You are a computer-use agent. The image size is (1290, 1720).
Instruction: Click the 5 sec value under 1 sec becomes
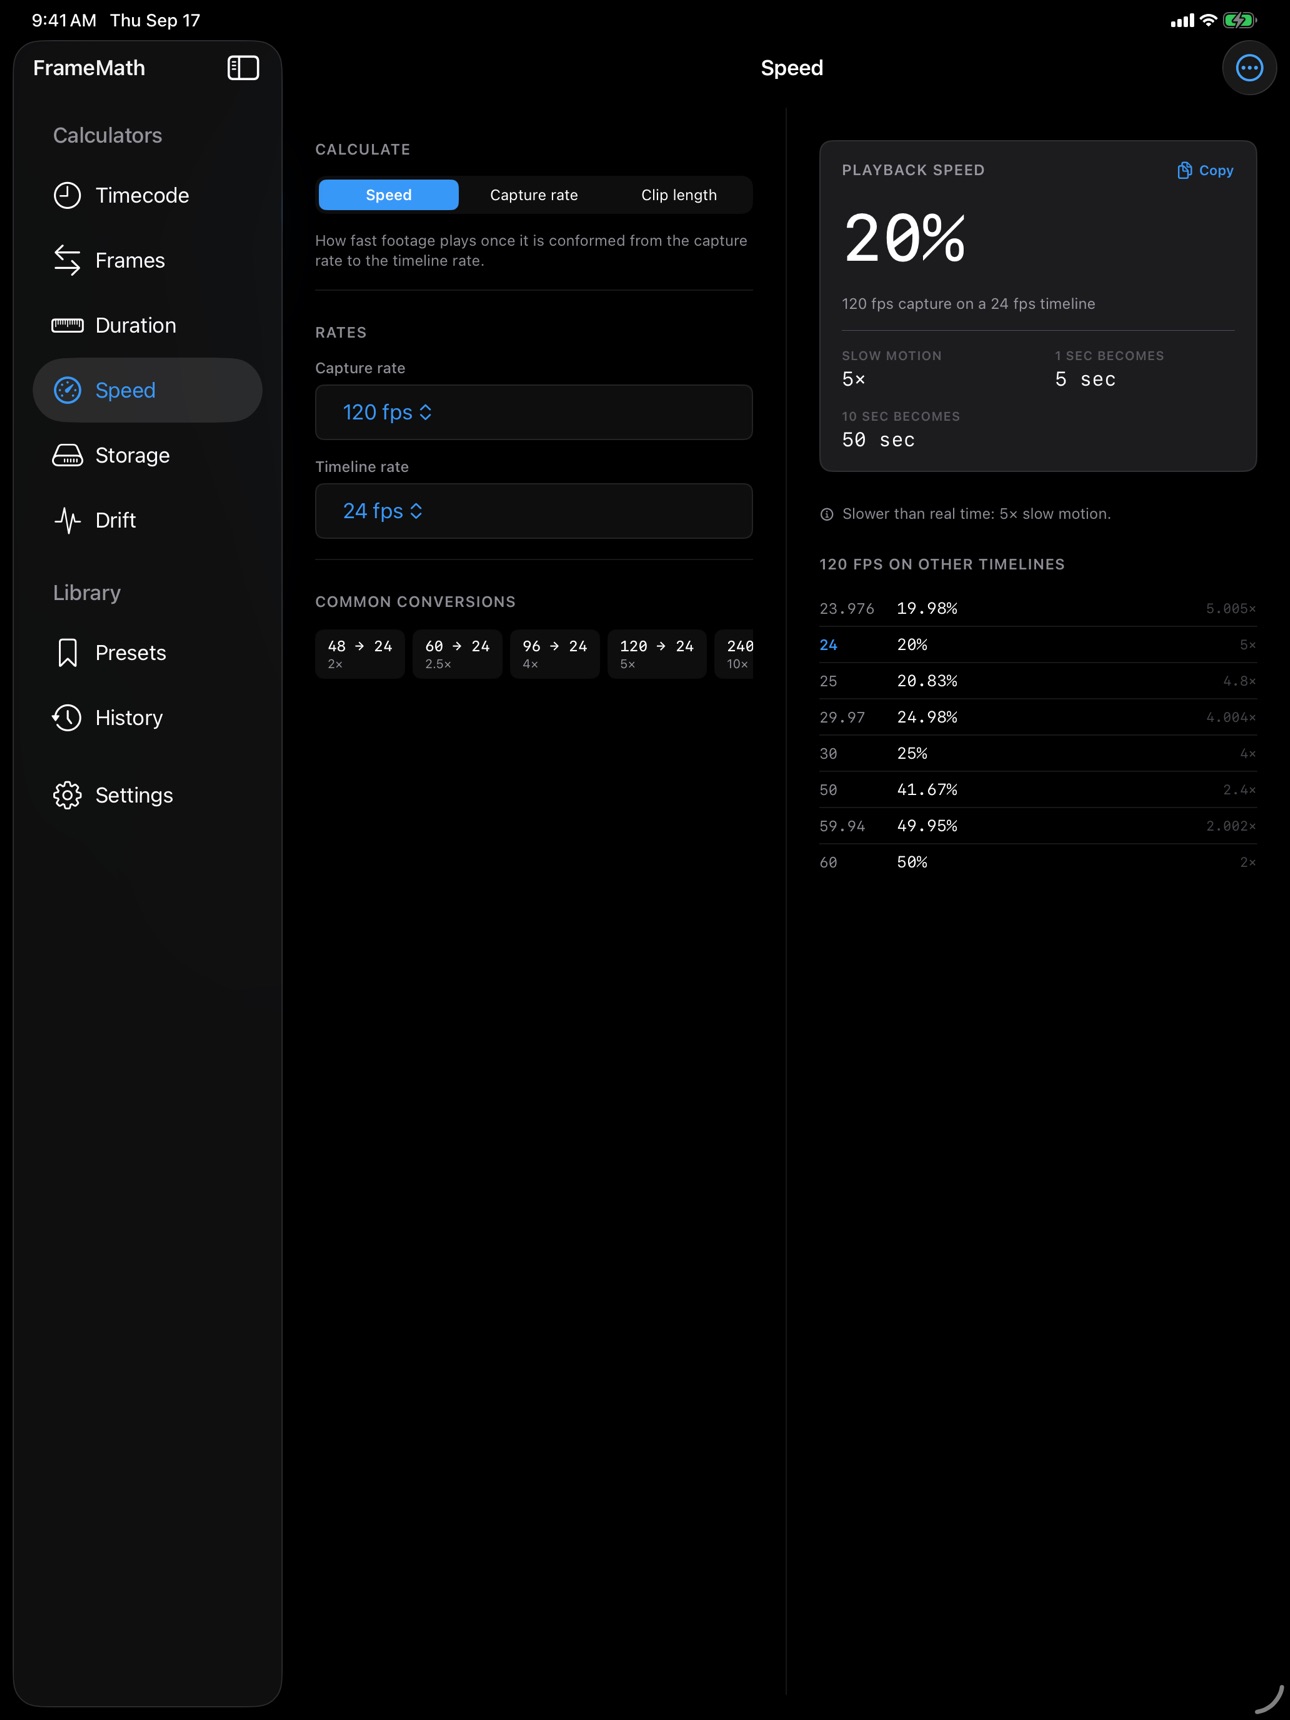coord(1085,379)
